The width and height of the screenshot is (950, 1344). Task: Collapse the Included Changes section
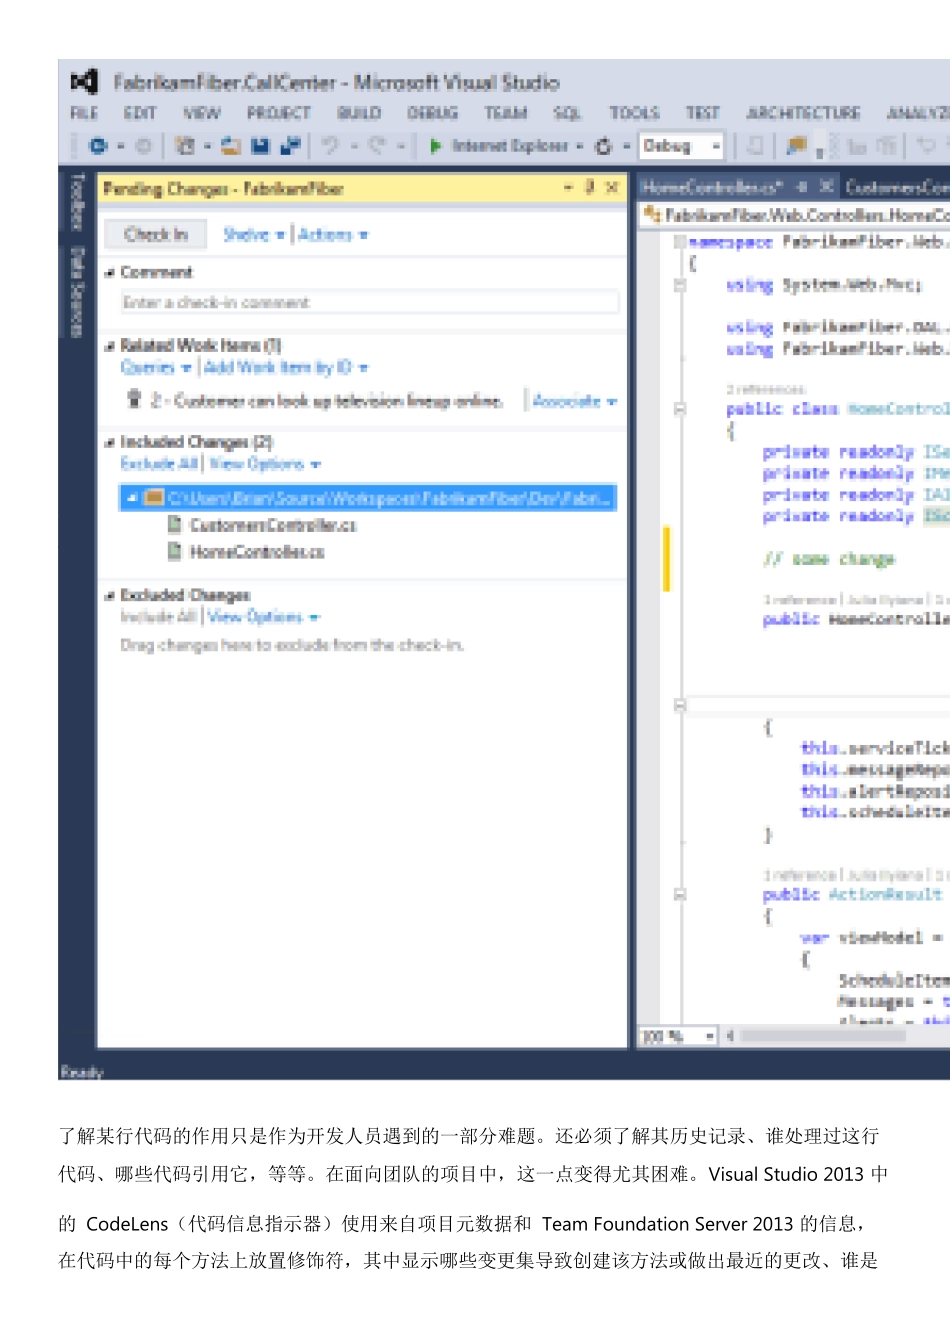point(110,442)
